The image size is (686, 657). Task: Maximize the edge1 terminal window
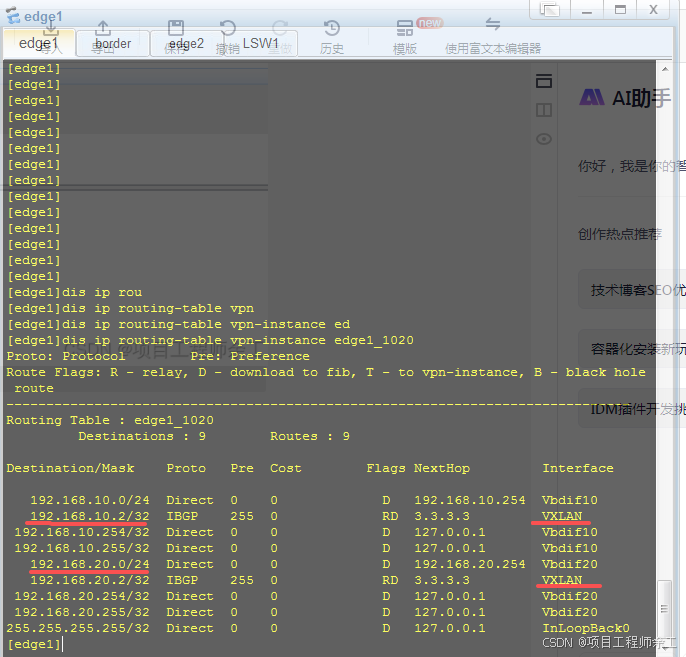[620, 10]
